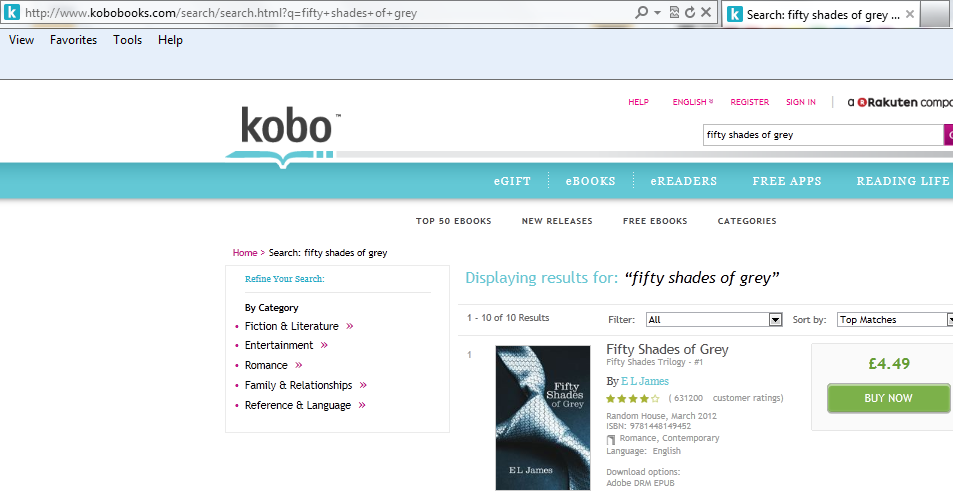Click the £4.49 price text
Screen dimensions: 953x493
pyautogui.click(x=889, y=364)
